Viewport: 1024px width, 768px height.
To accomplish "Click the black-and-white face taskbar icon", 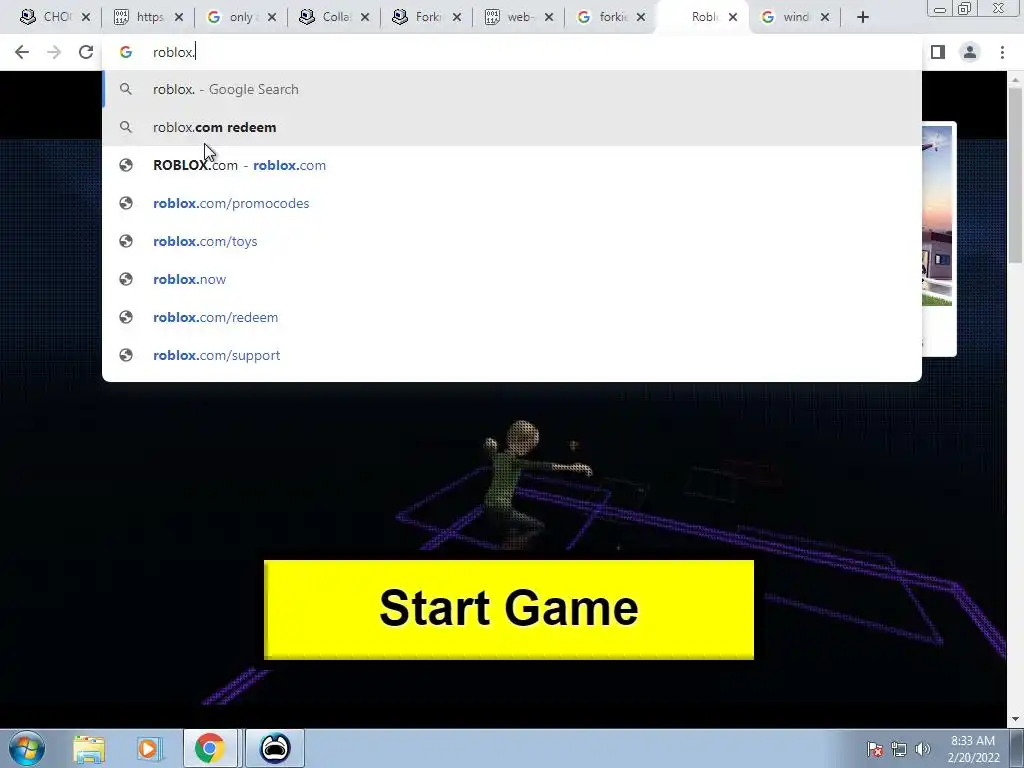I will (275, 748).
